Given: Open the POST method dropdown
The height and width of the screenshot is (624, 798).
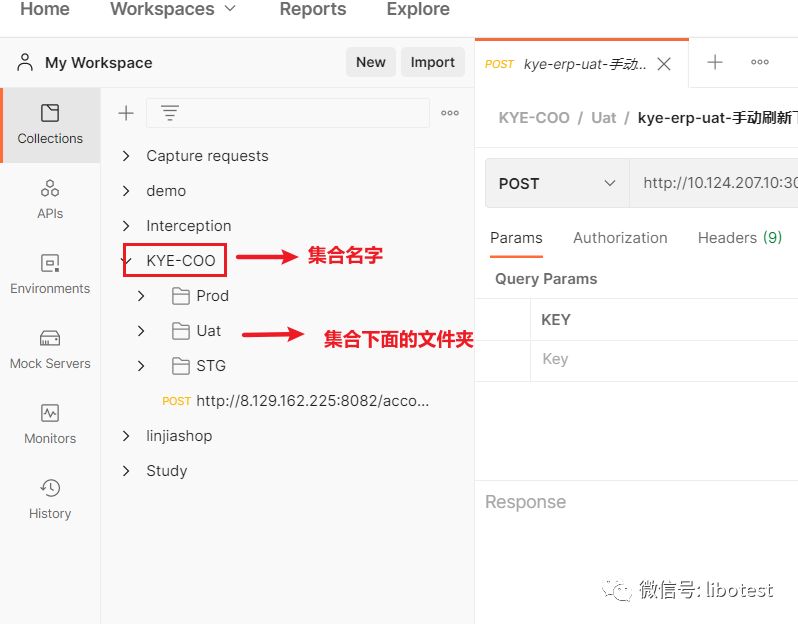Looking at the screenshot, I should 557,183.
